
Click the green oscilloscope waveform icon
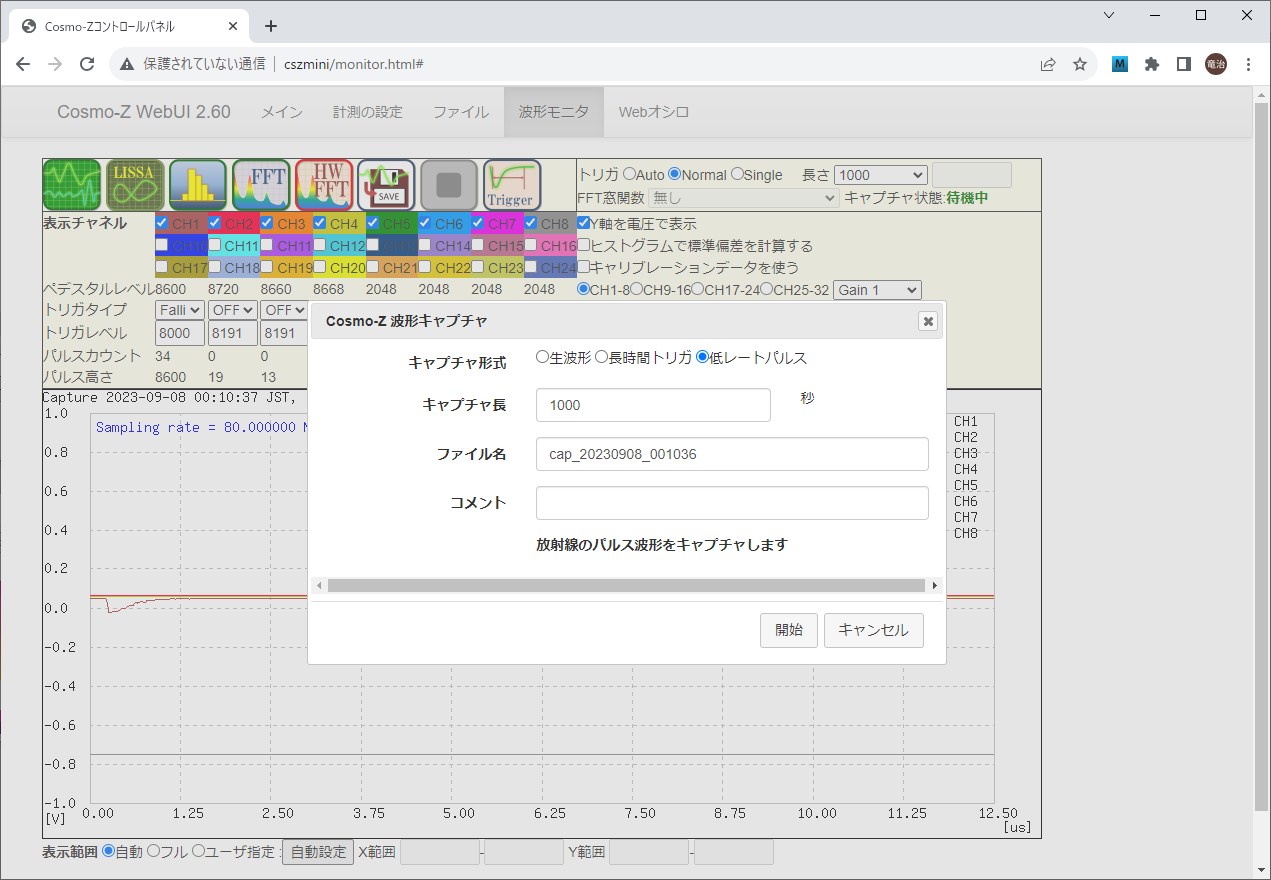pyautogui.click(x=72, y=185)
